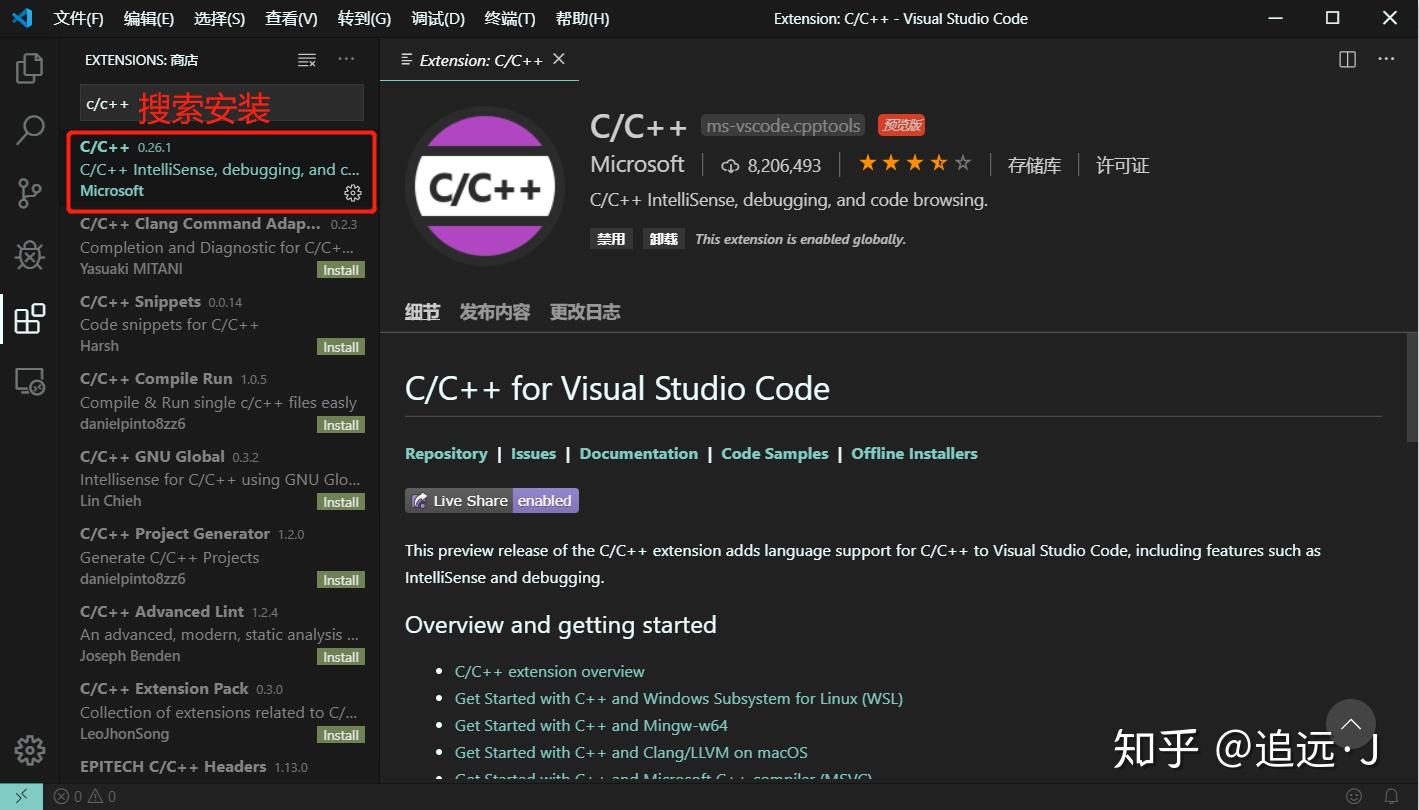Open the 编辑(E) menu
The image size is (1419, 810).
pos(148,18)
